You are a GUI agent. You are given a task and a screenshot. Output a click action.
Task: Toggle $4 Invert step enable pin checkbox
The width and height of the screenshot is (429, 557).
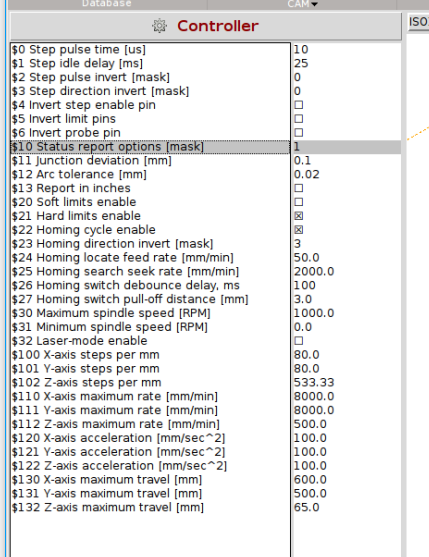point(299,105)
